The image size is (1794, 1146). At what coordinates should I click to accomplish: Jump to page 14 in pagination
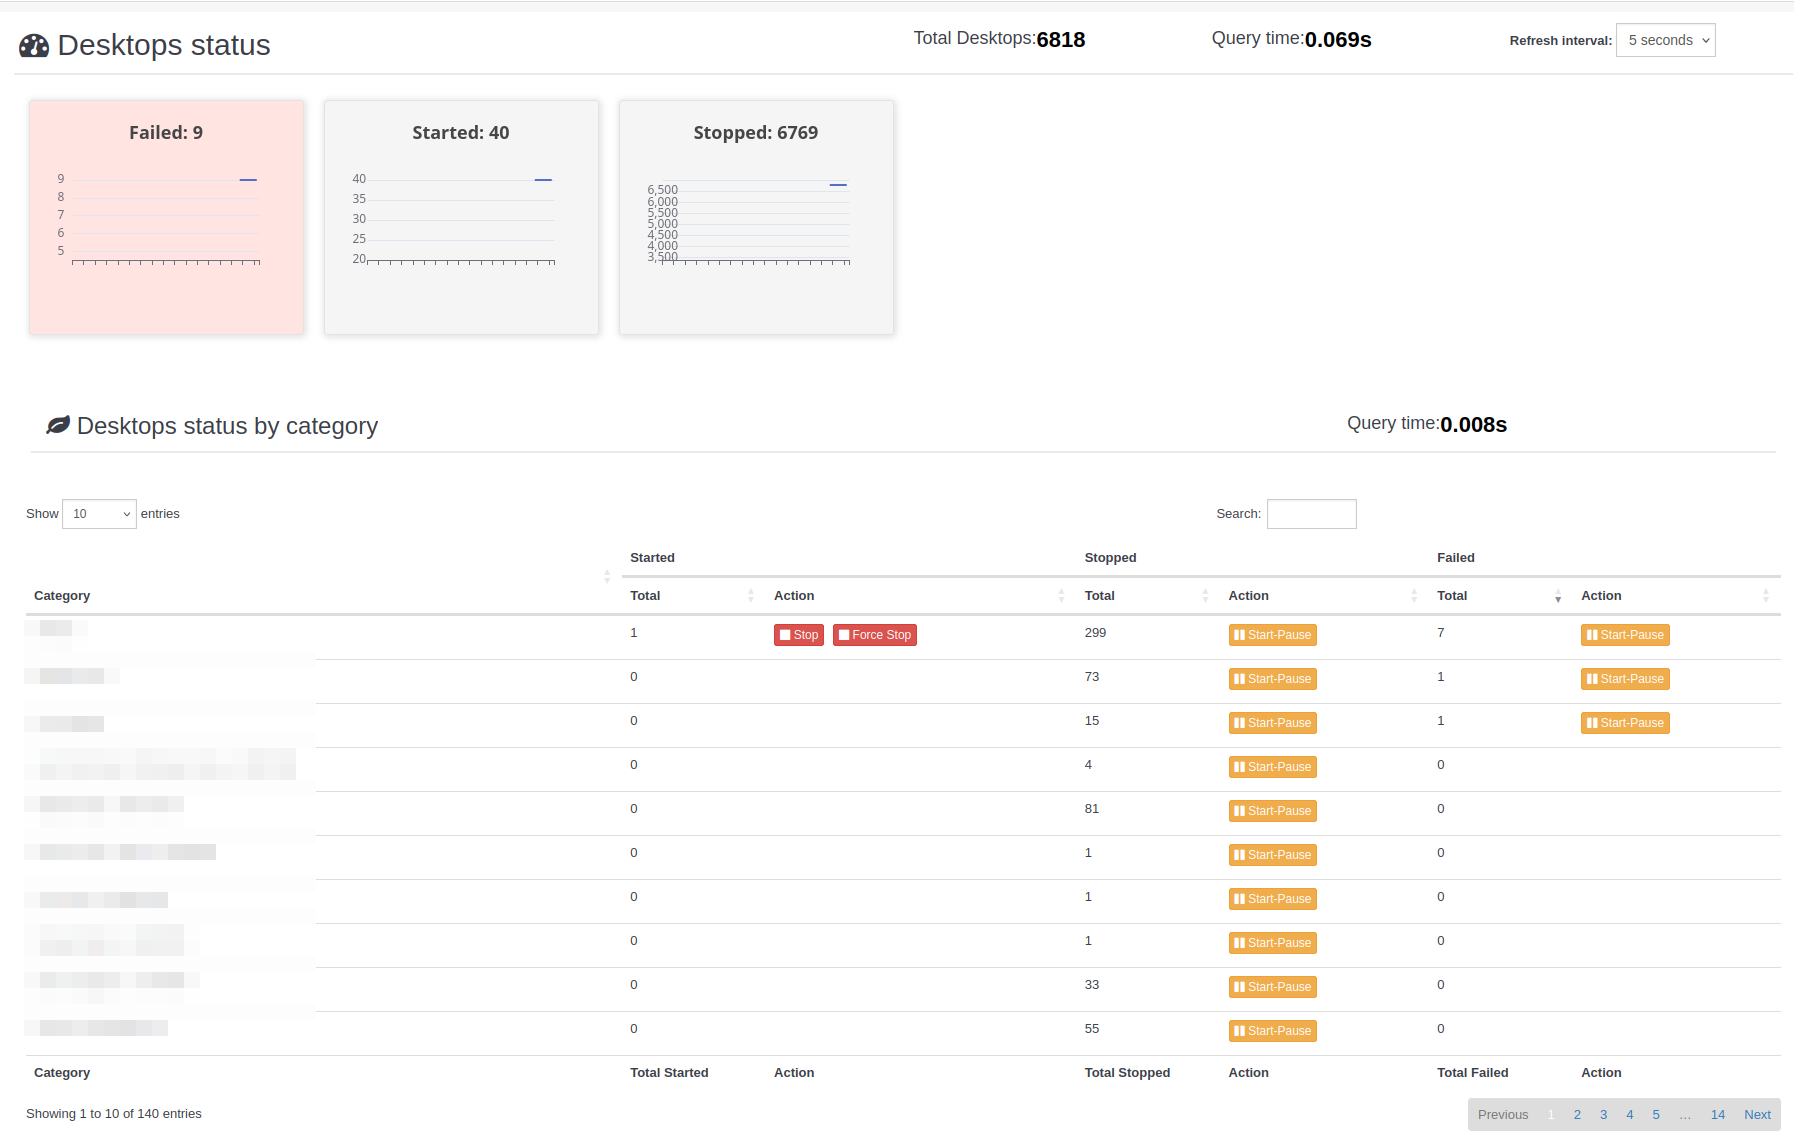[x=1717, y=1115]
